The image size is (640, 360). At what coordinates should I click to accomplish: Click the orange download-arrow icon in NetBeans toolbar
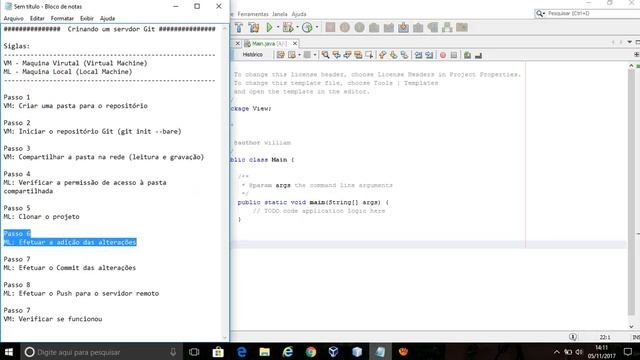[403, 27]
